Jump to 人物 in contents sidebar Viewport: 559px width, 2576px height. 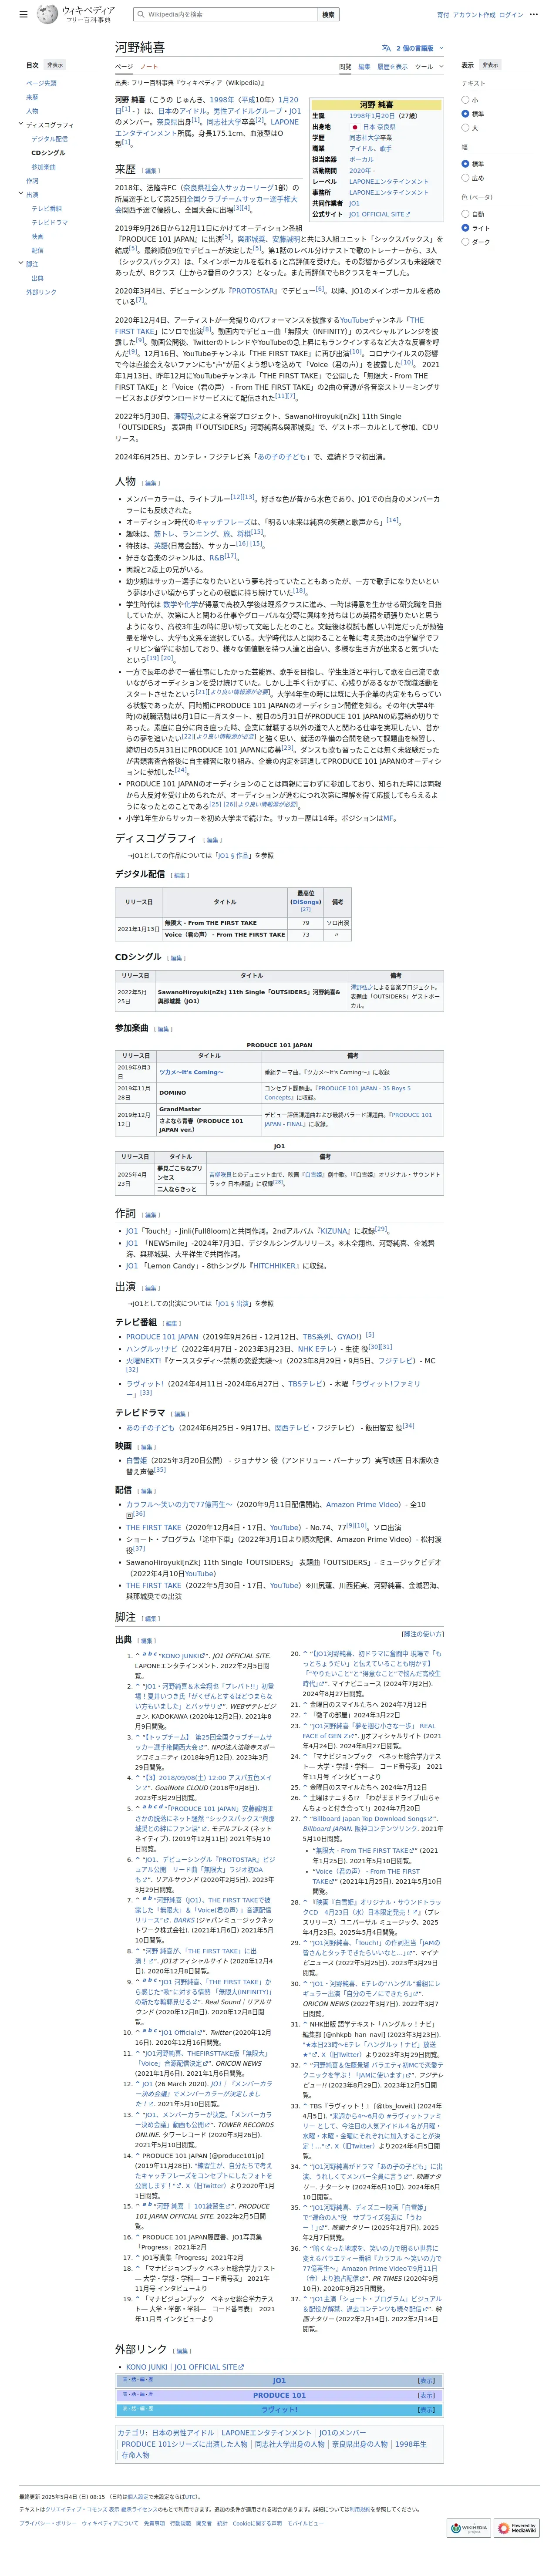(x=32, y=111)
